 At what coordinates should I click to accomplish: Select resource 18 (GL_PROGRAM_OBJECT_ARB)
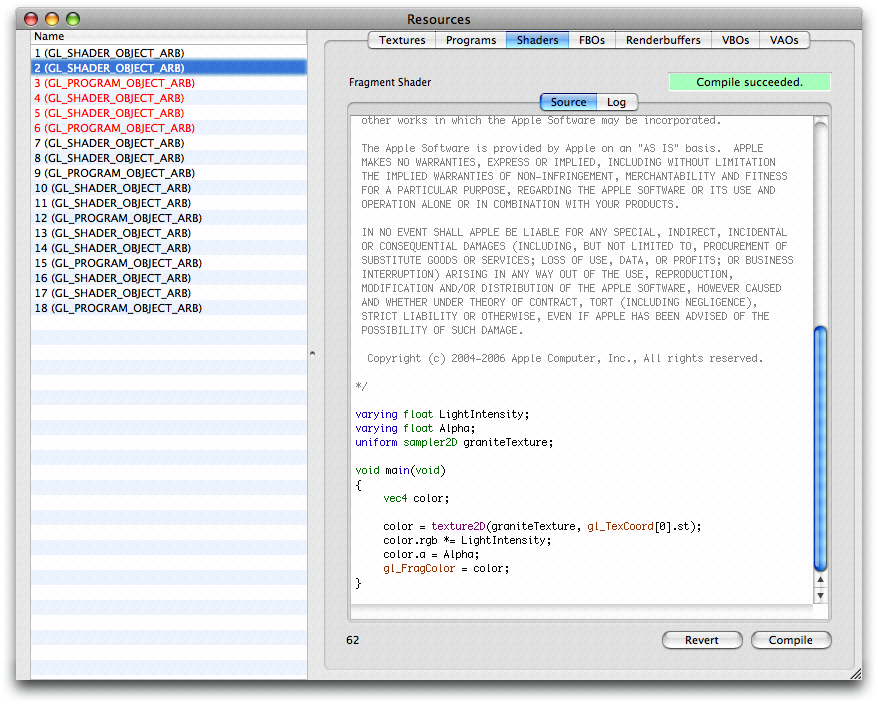pos(118,308)
